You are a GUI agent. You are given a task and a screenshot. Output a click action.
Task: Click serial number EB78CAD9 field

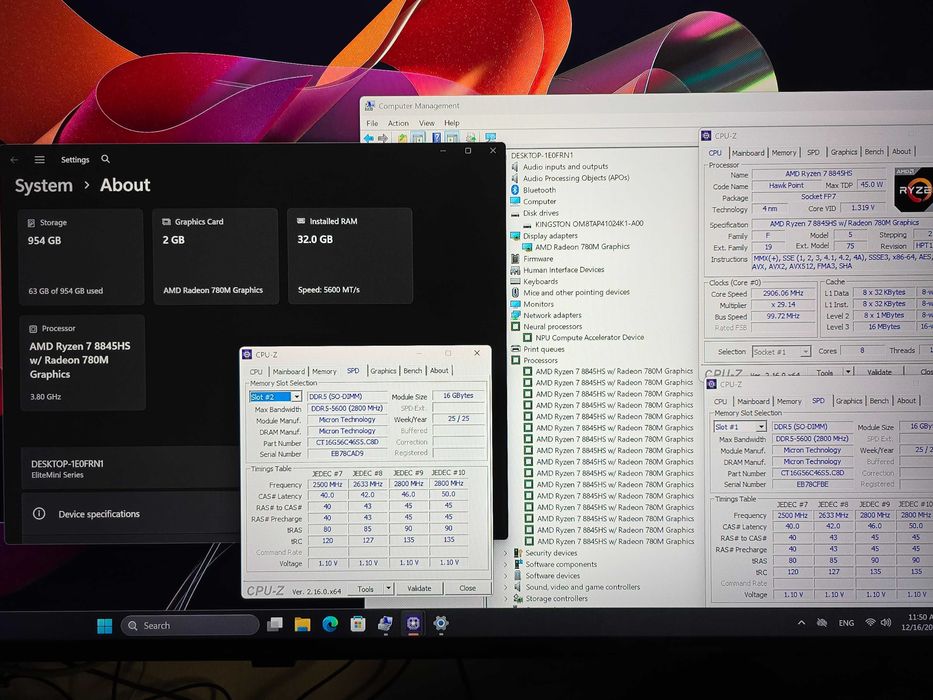[x=347, y=454]
